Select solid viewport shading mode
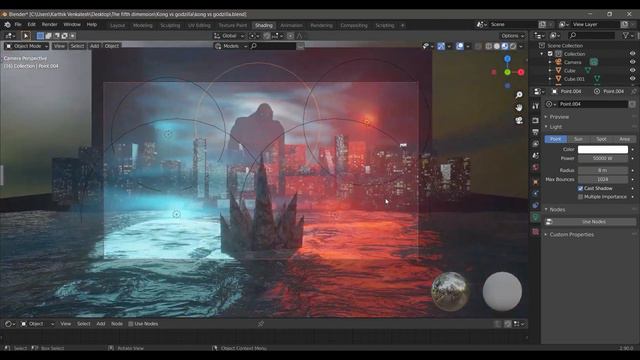The image size is (640, 360). click(x=497, y=46)
